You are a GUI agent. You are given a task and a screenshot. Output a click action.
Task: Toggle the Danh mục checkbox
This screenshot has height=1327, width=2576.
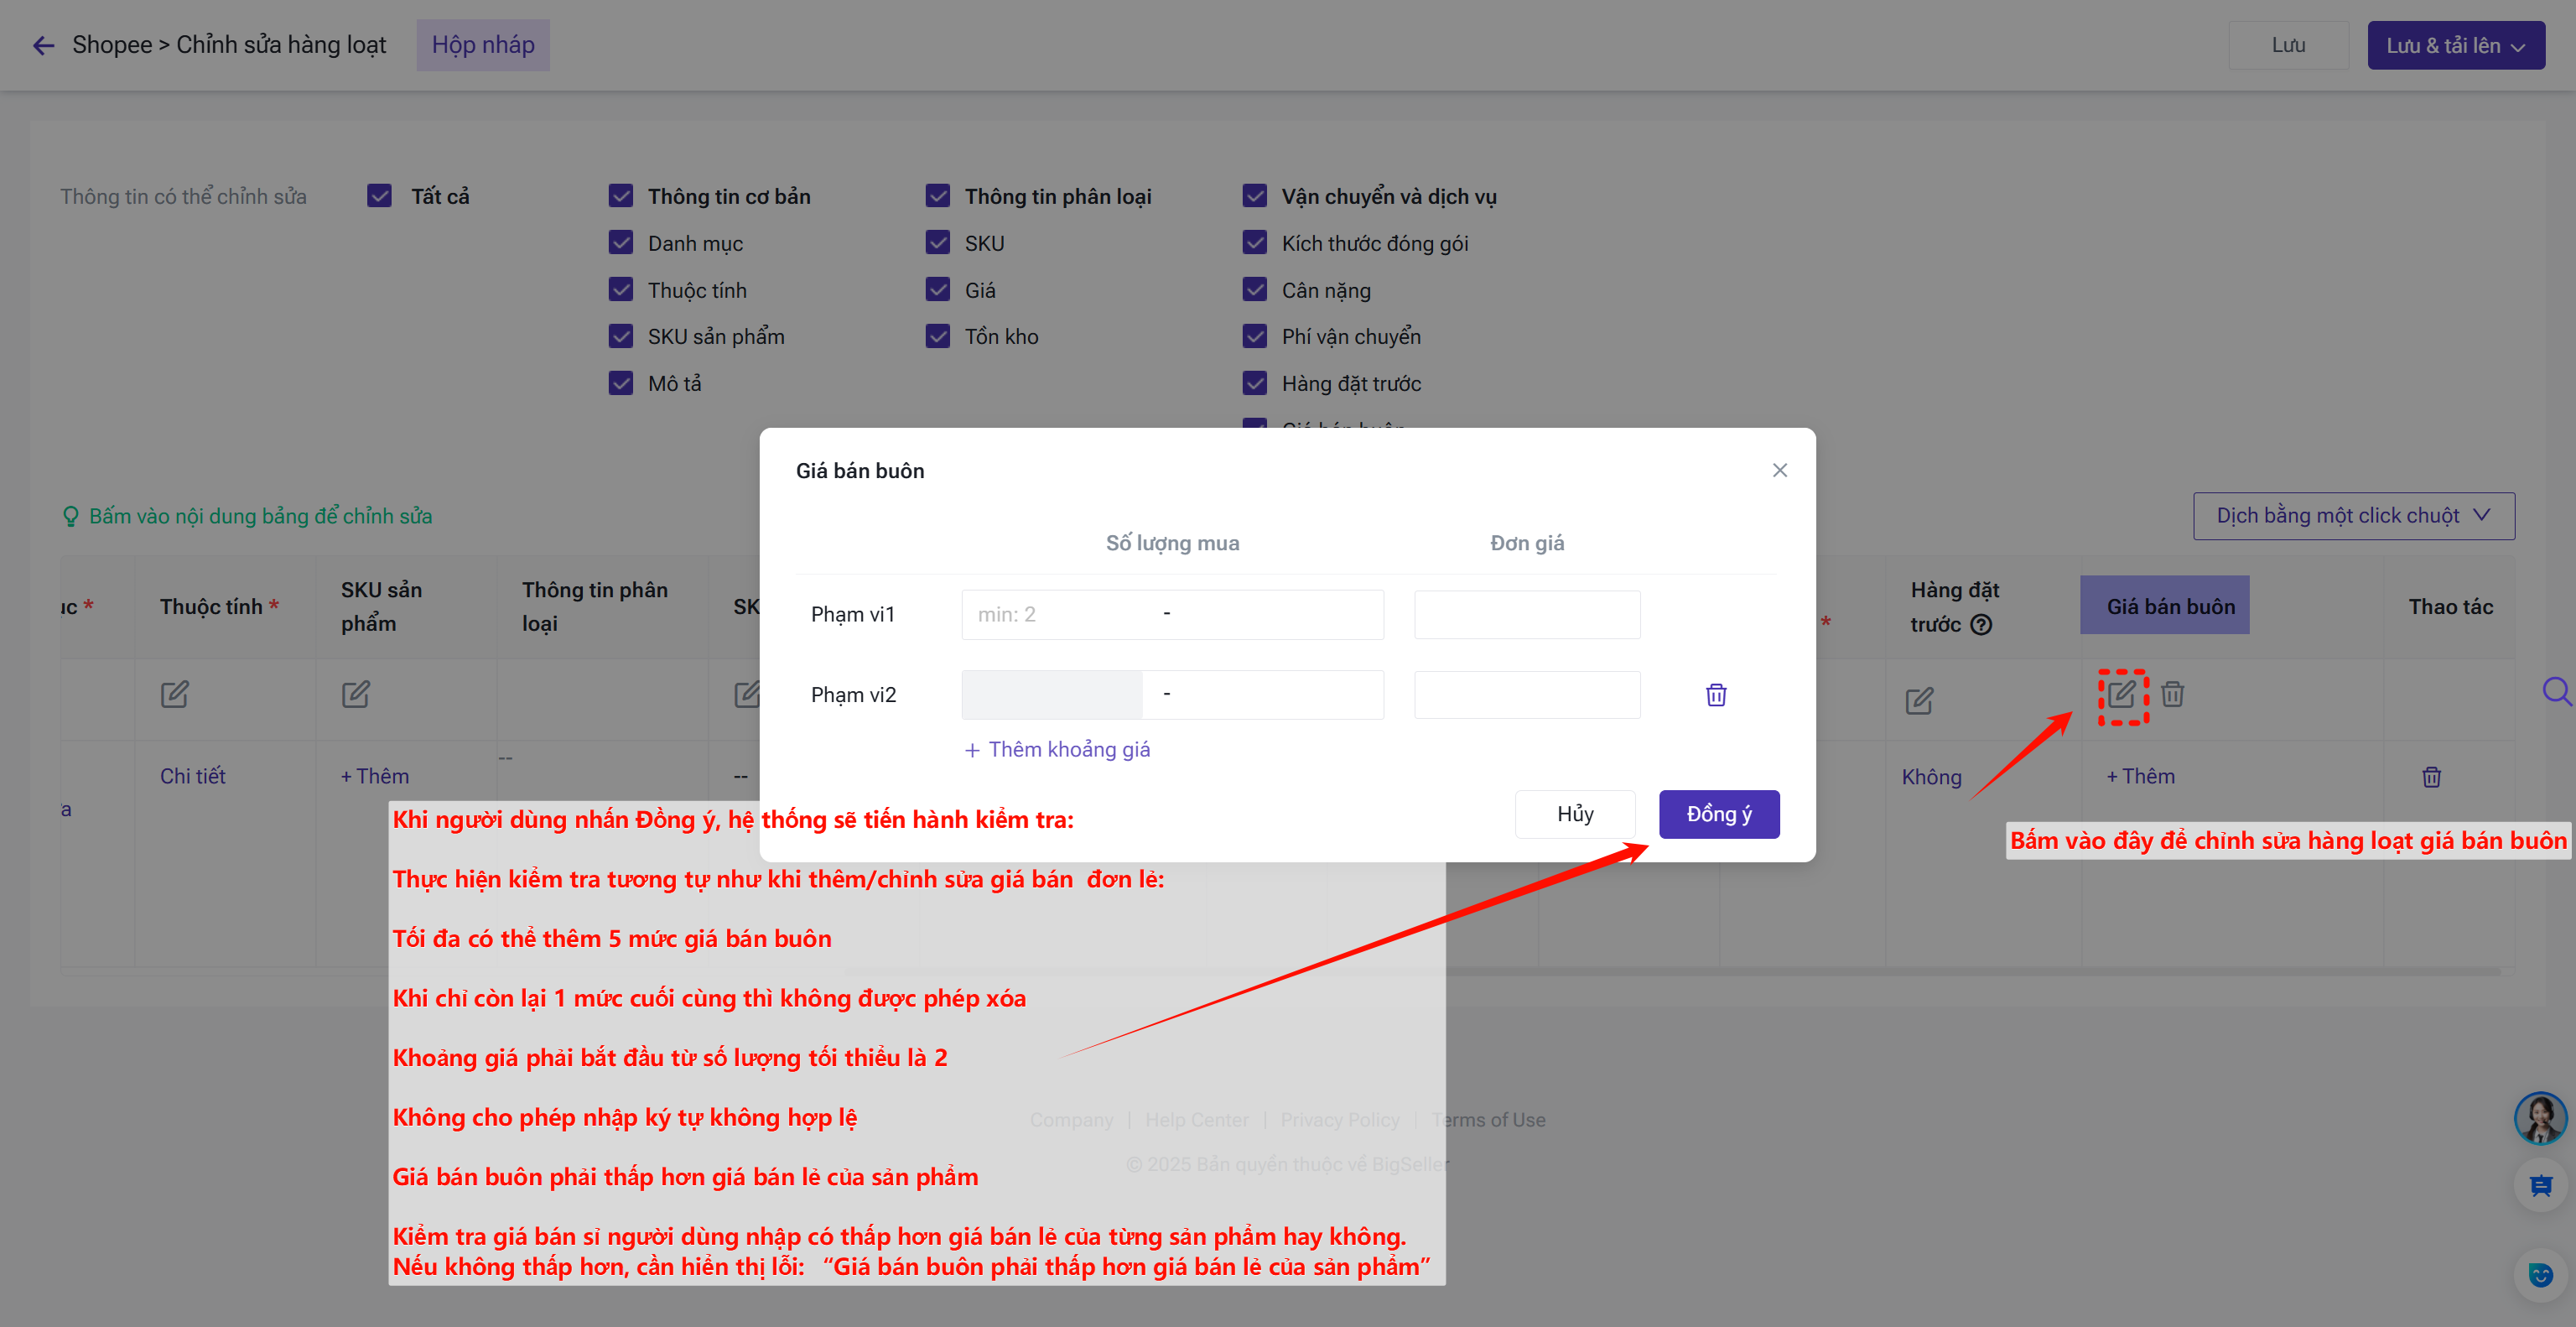coord(621,243)
